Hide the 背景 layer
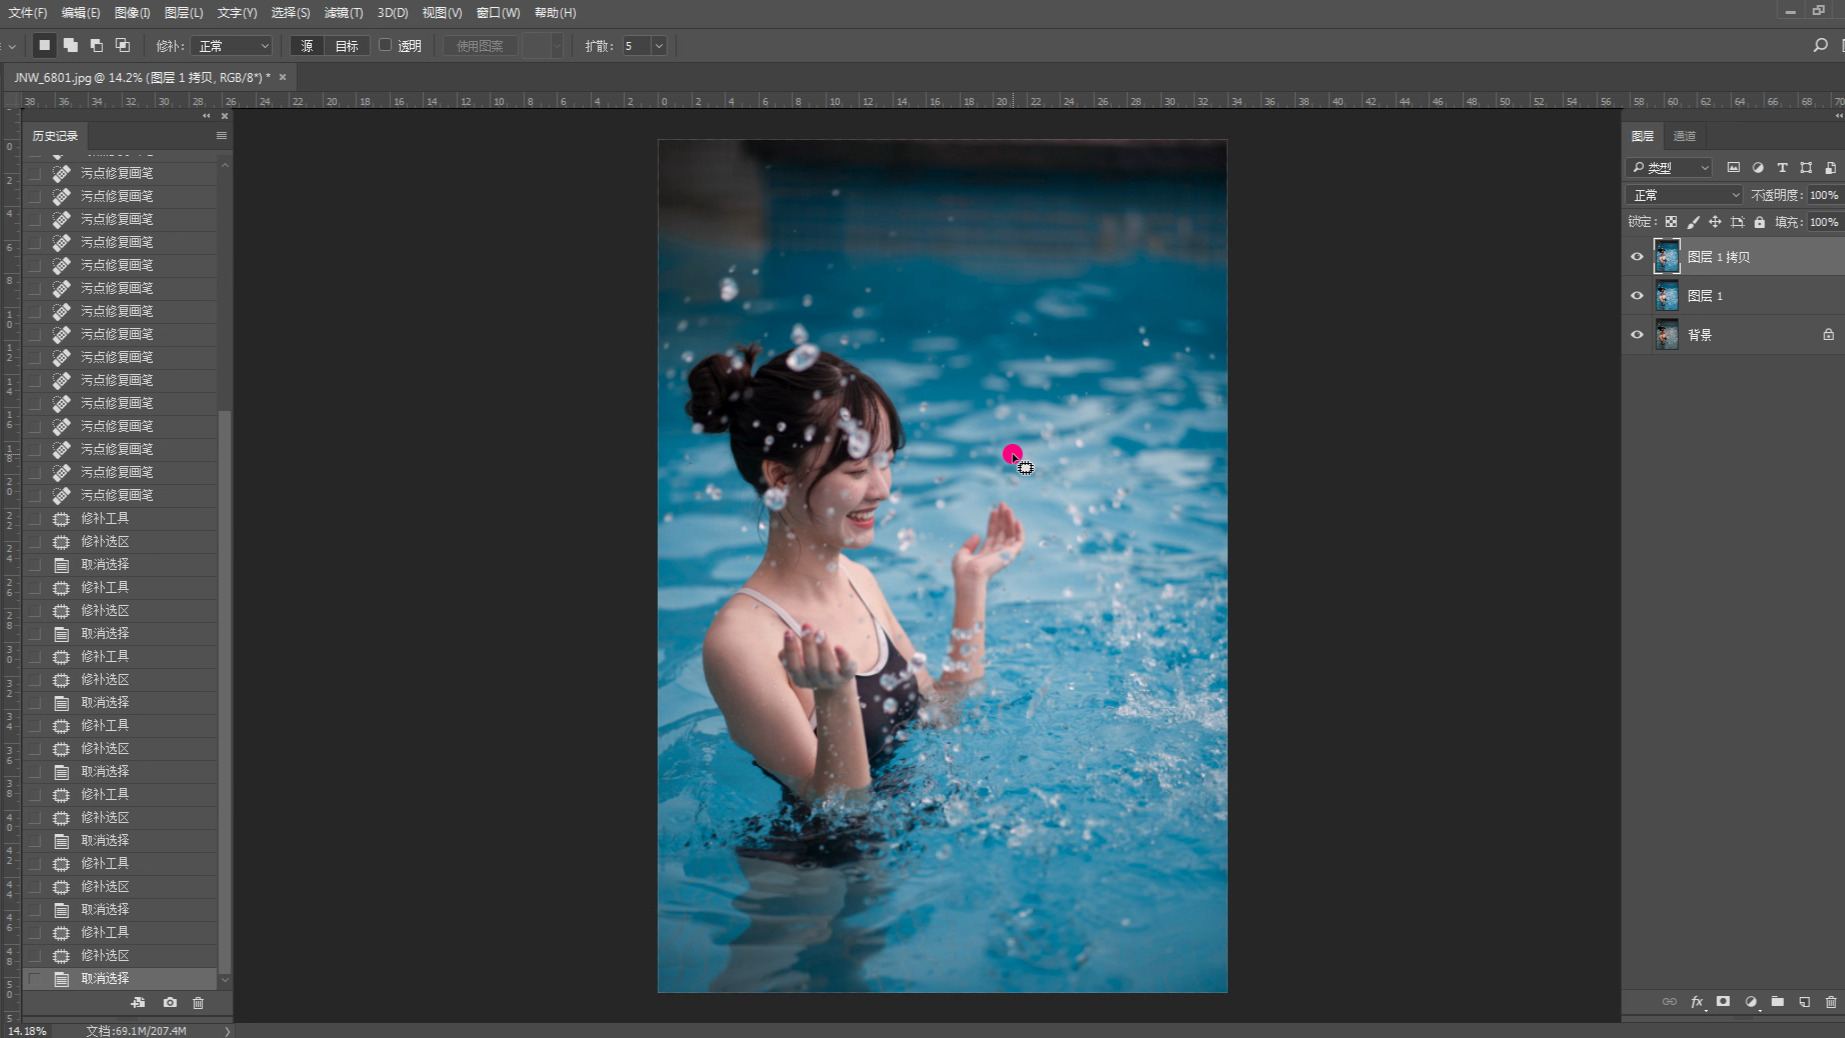The width and height of the screenshot is (1845, 1038). (x=1637, y=335)
